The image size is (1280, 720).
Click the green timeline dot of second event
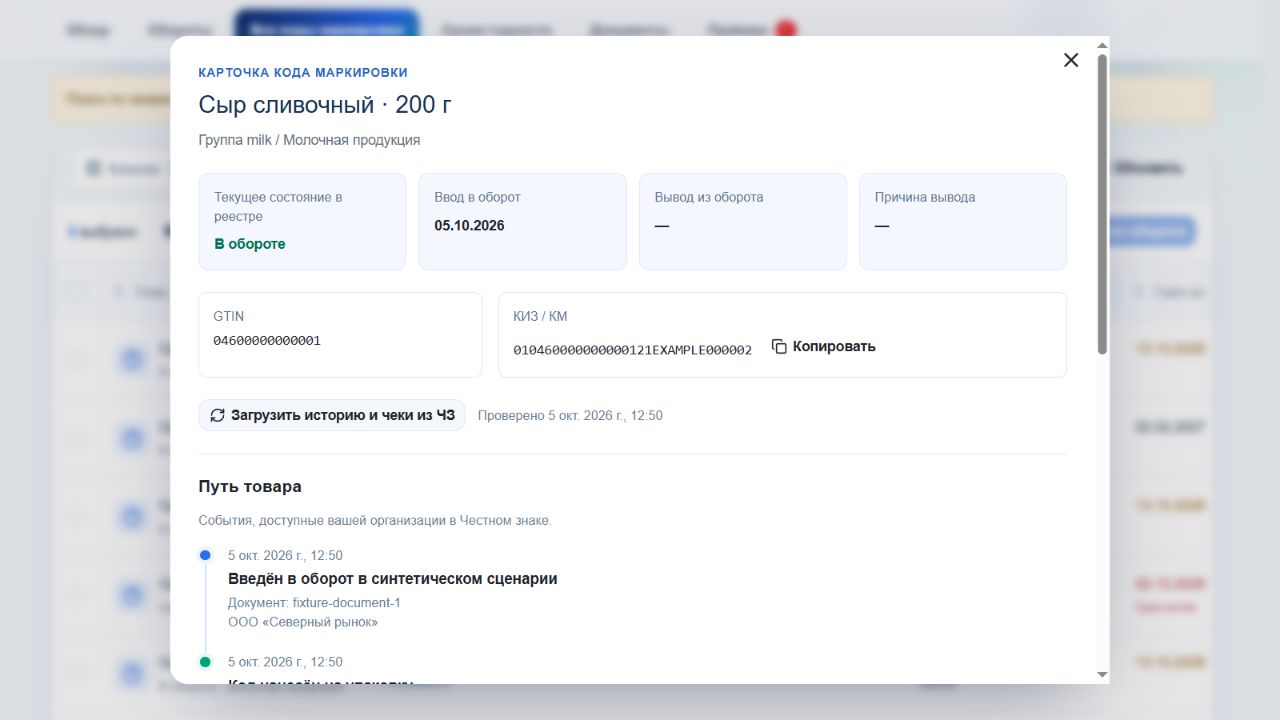tap(205, 662)
